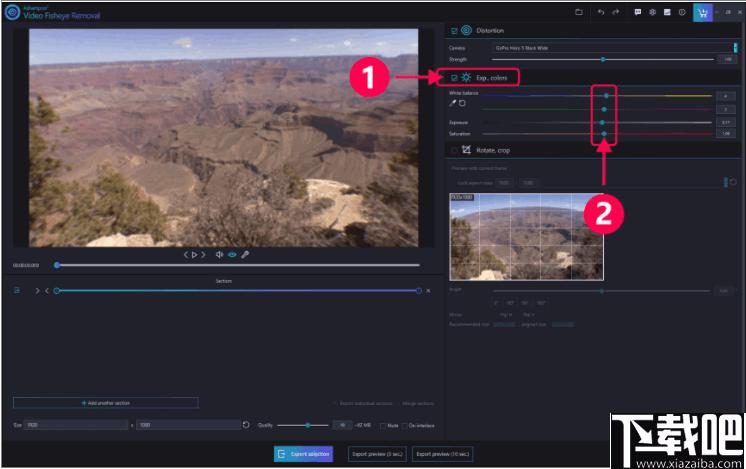Tick the Mute export checkbox

click(383, 426)
